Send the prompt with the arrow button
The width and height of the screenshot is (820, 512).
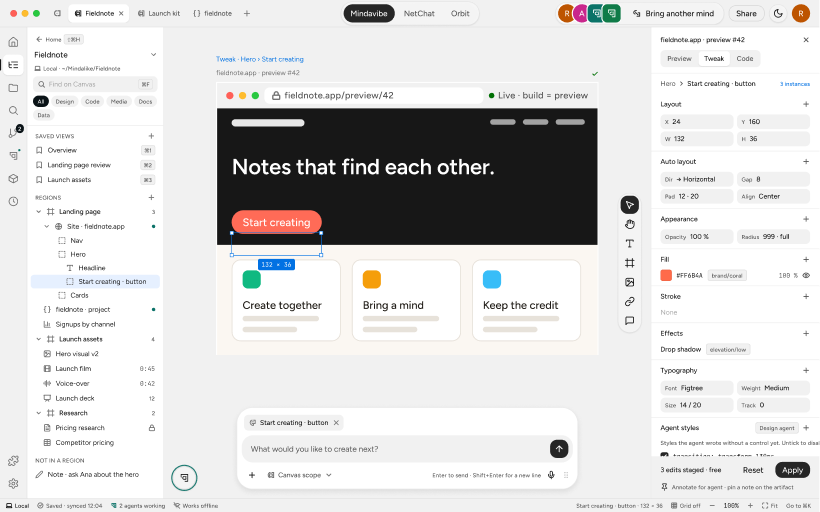click(559, 449)
